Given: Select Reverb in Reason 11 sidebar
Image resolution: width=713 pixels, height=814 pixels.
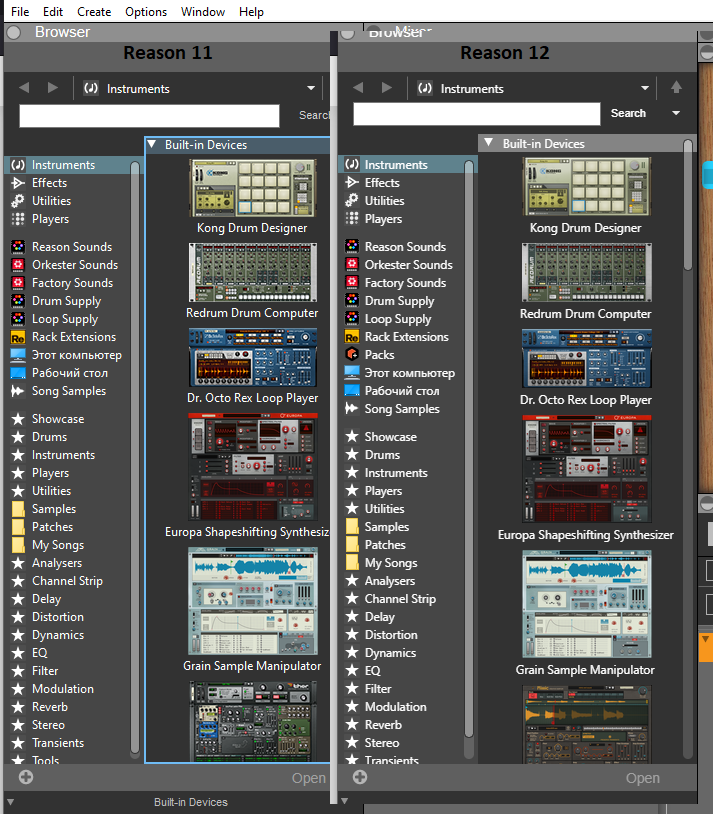Looking at the screenshot, I should pyautogui.click(x=49, y=707).
